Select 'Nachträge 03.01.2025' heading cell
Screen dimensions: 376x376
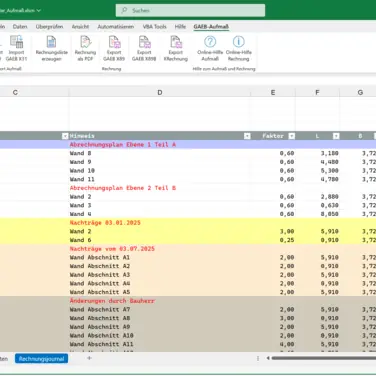coord(160,223)
